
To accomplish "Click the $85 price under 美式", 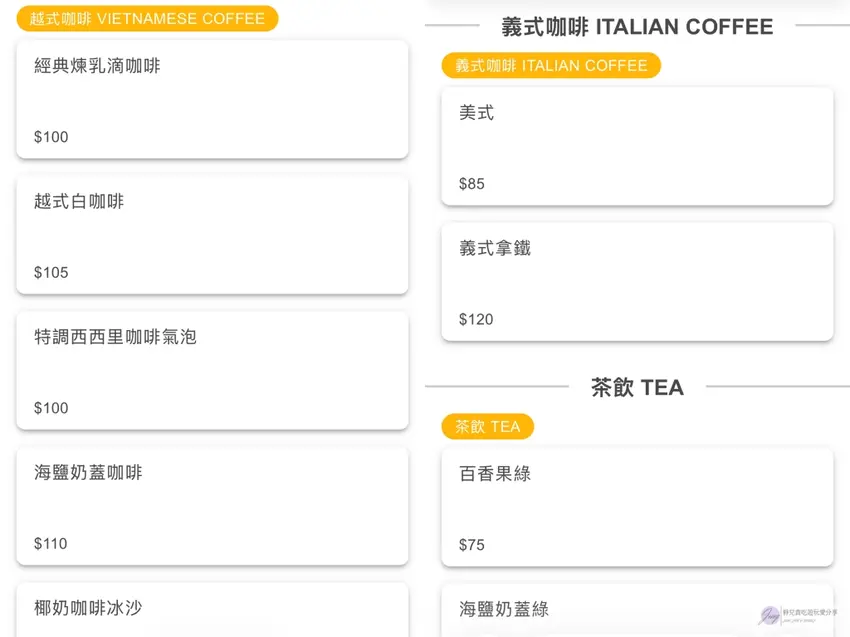I will coord(472,184).
